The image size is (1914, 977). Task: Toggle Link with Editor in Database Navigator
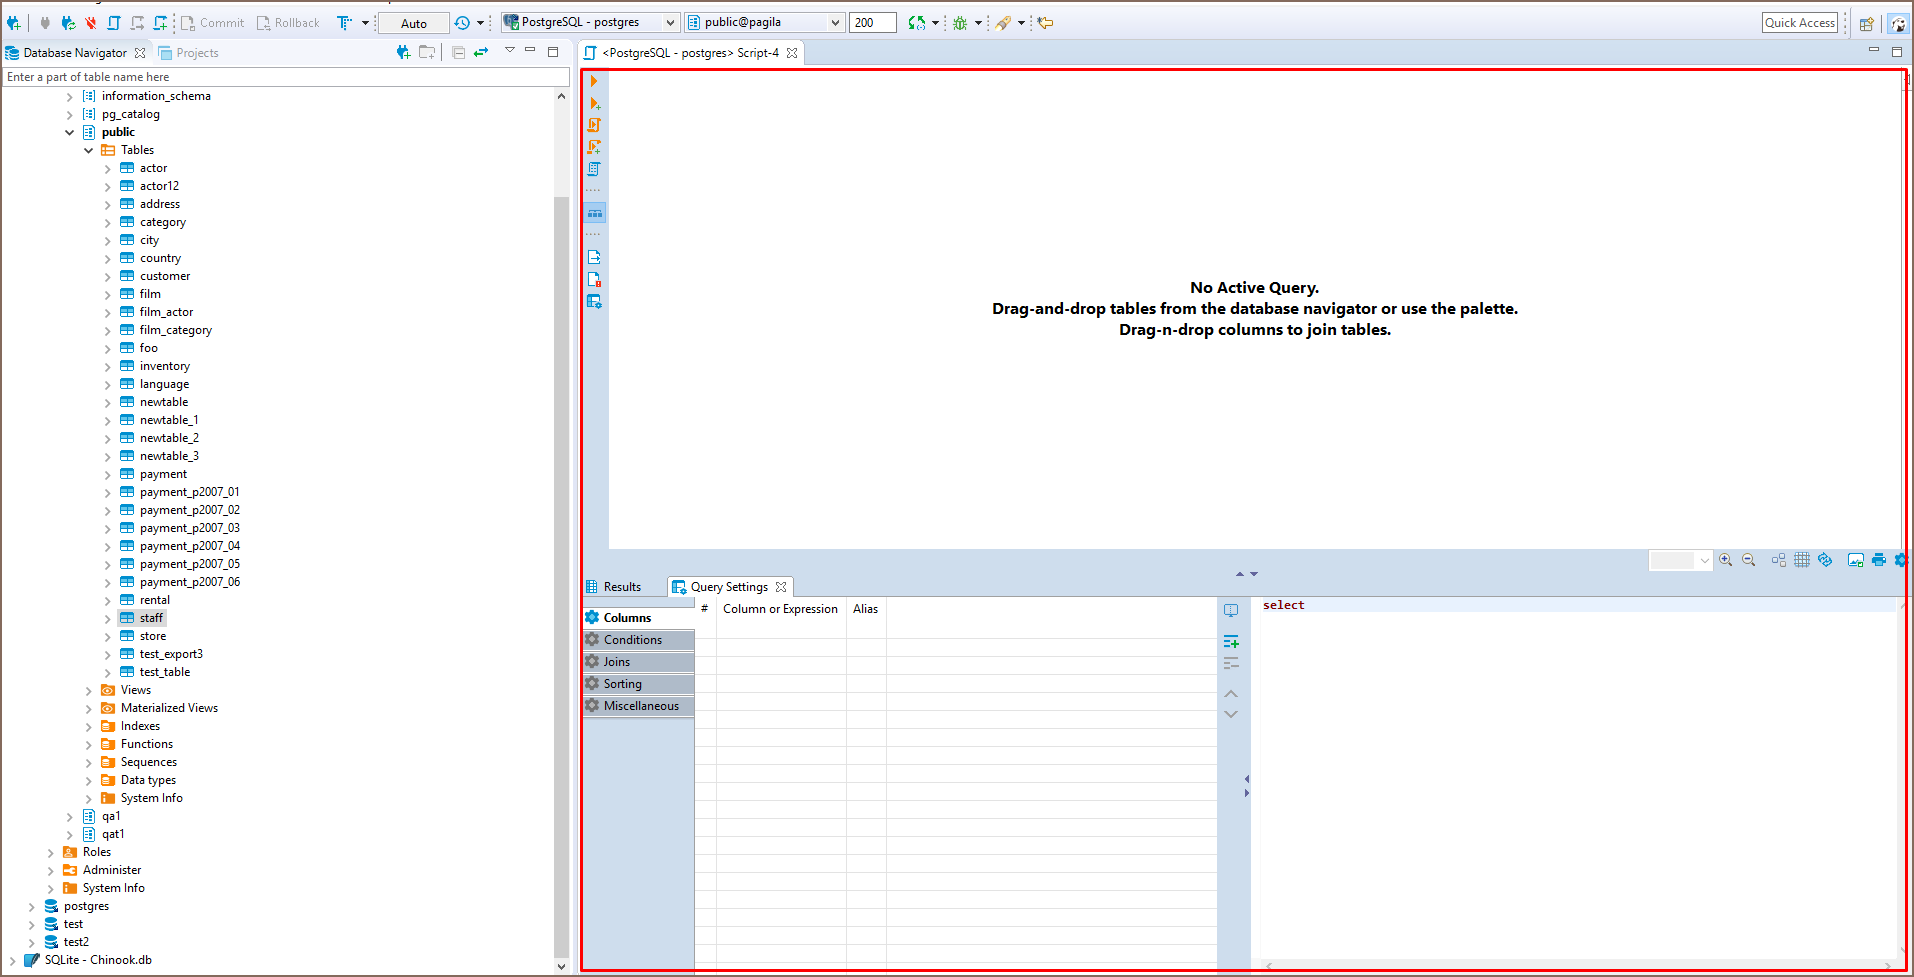pos(481,52)
